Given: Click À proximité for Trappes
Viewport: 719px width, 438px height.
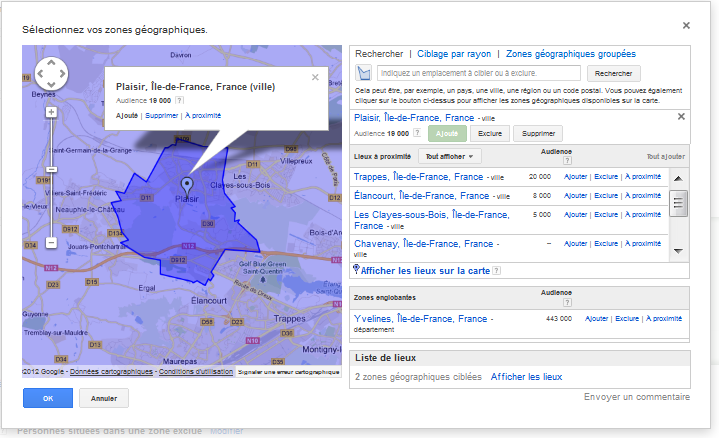Looking at the screenshot, I should pyautogui.click(x=643, y=177).
